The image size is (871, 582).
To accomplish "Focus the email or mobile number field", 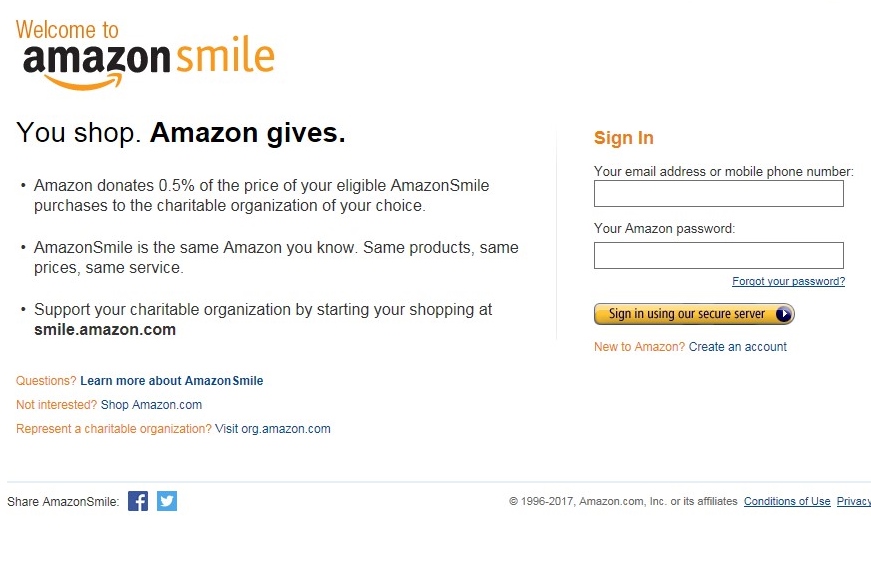I will (718, 194).
